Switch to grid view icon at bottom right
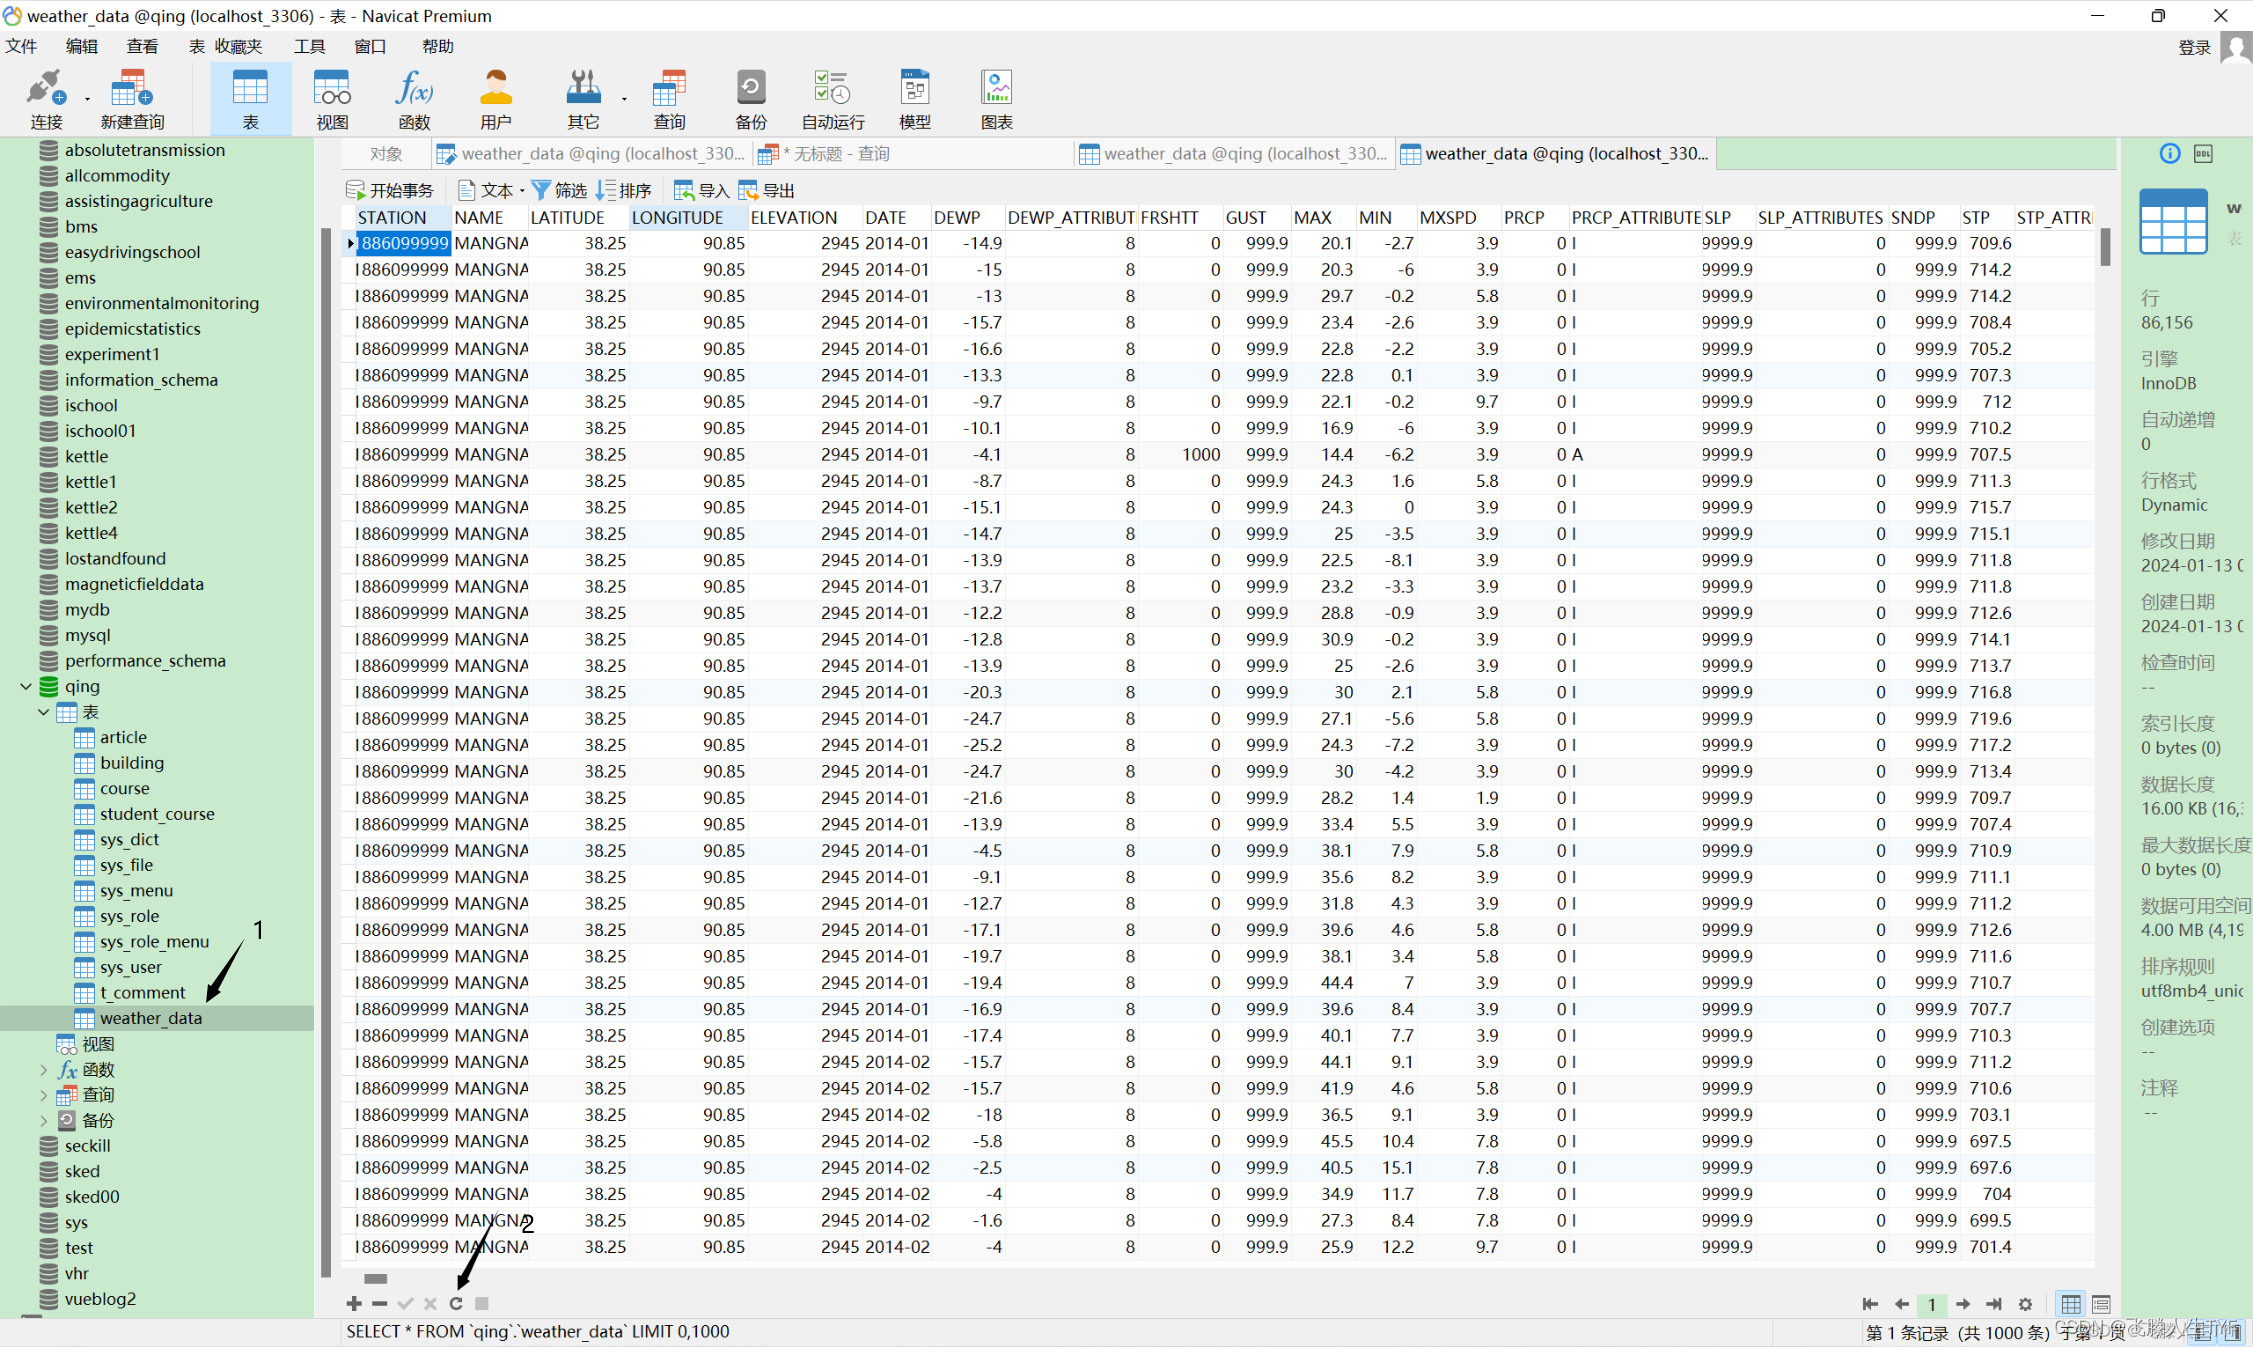Viewport: 2253px width, 1347px height. point(2071,1304)
